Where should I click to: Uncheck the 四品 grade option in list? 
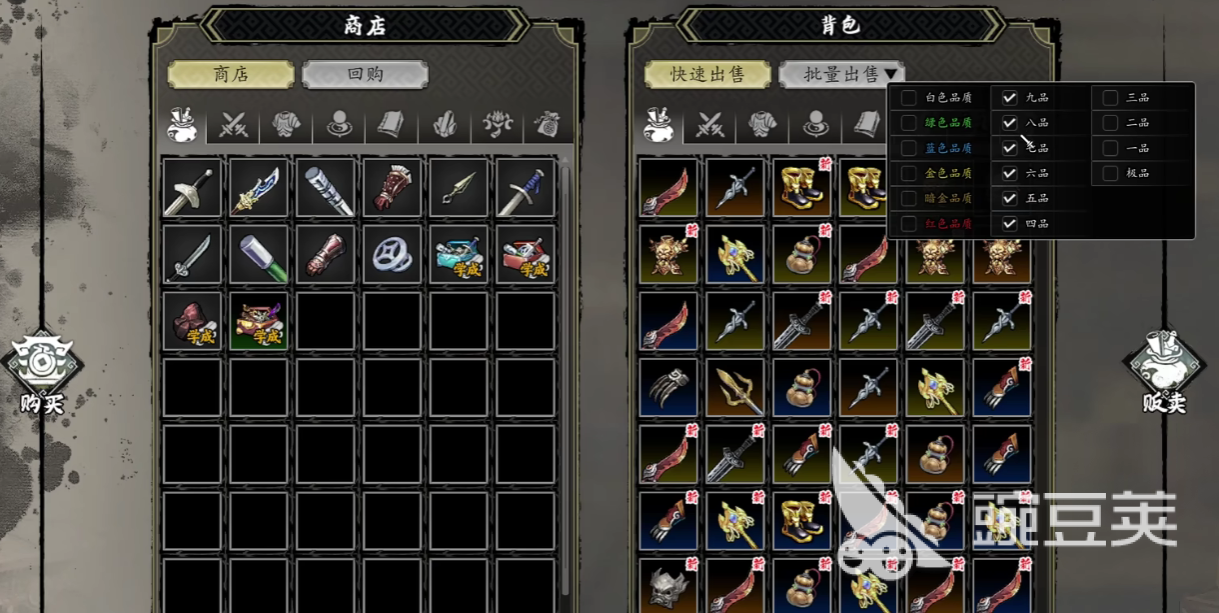pyautogui.click(x=1010, y=224)
